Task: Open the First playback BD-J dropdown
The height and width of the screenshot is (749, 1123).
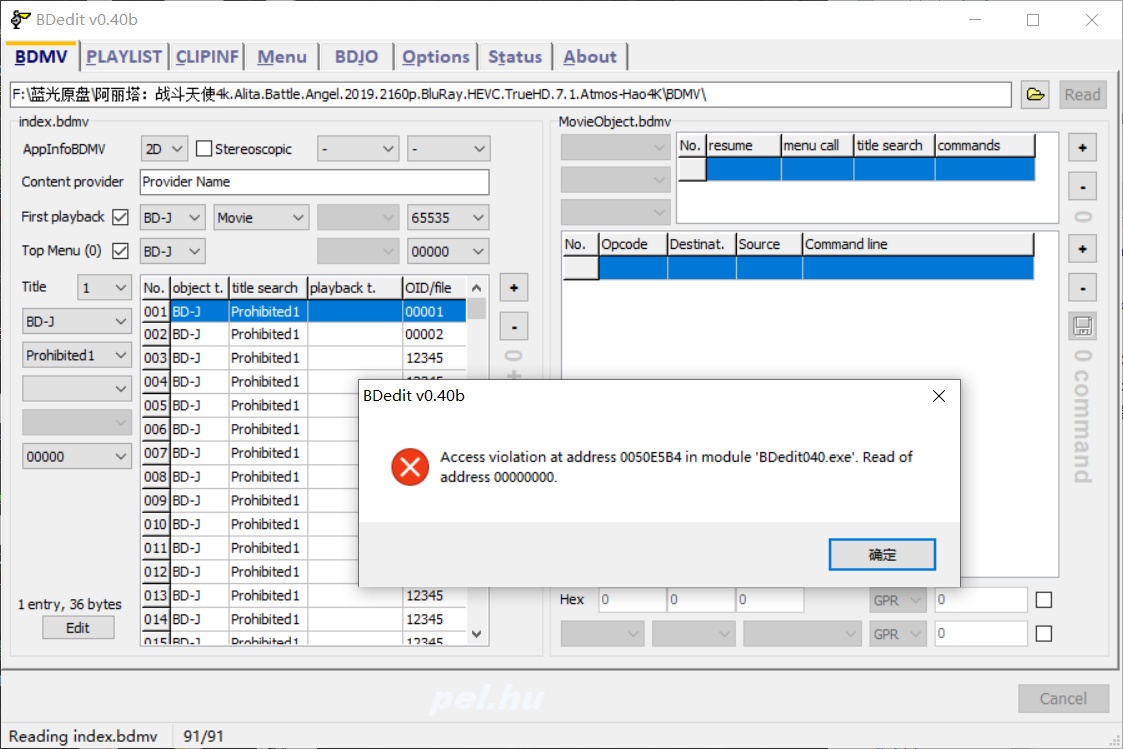Action: (173, 218)
